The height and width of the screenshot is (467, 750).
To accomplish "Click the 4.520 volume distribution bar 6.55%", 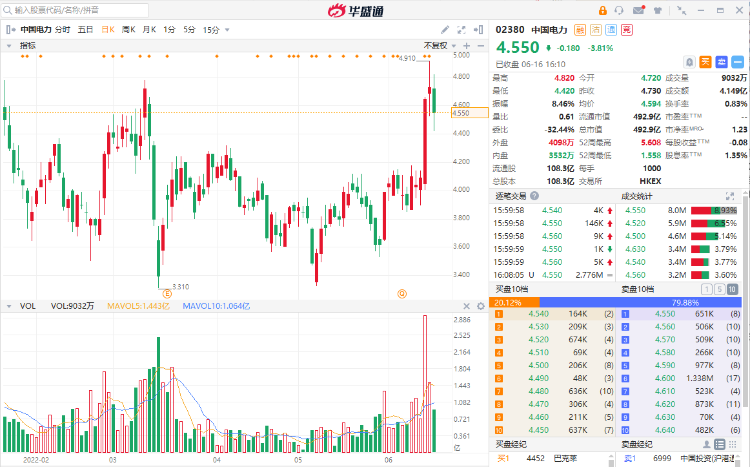I will [714, 223].
